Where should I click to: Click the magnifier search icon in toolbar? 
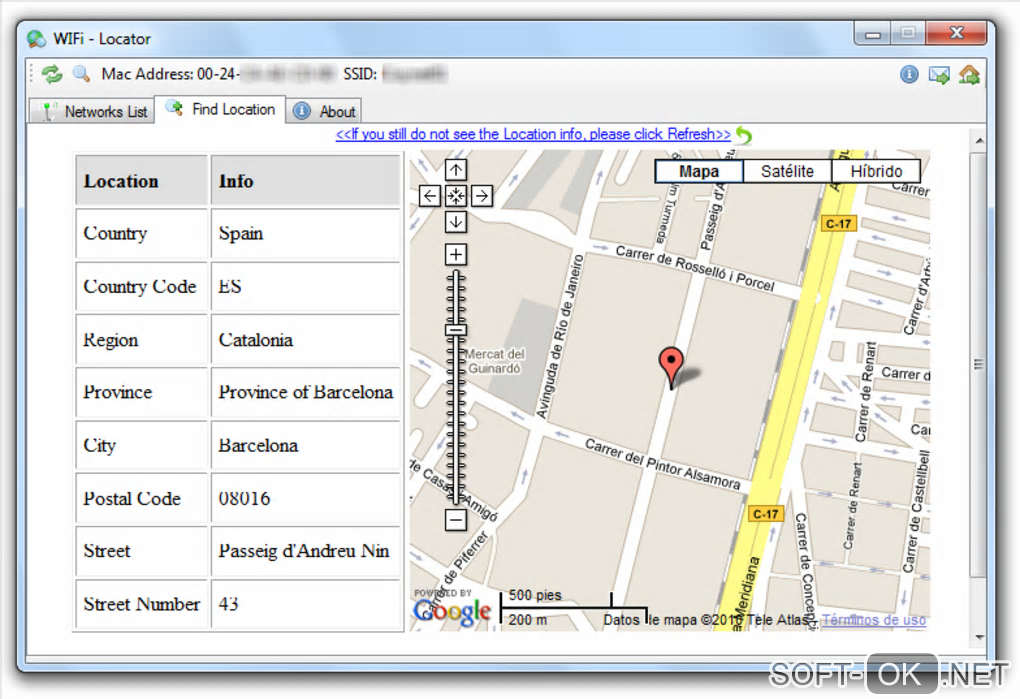(x=81, y=73)
